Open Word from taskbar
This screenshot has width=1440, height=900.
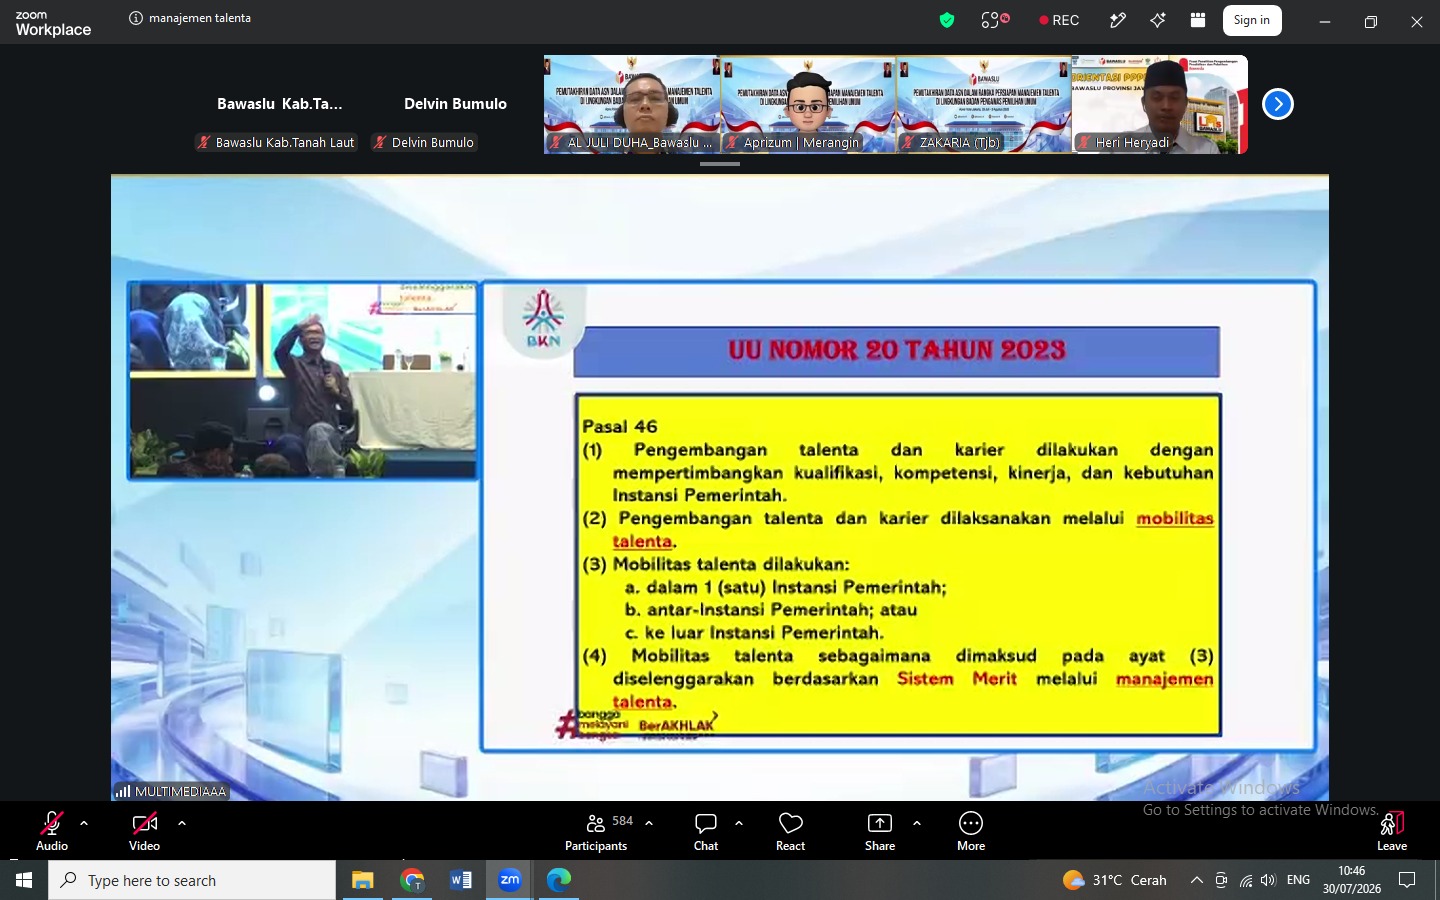[461, 880]
